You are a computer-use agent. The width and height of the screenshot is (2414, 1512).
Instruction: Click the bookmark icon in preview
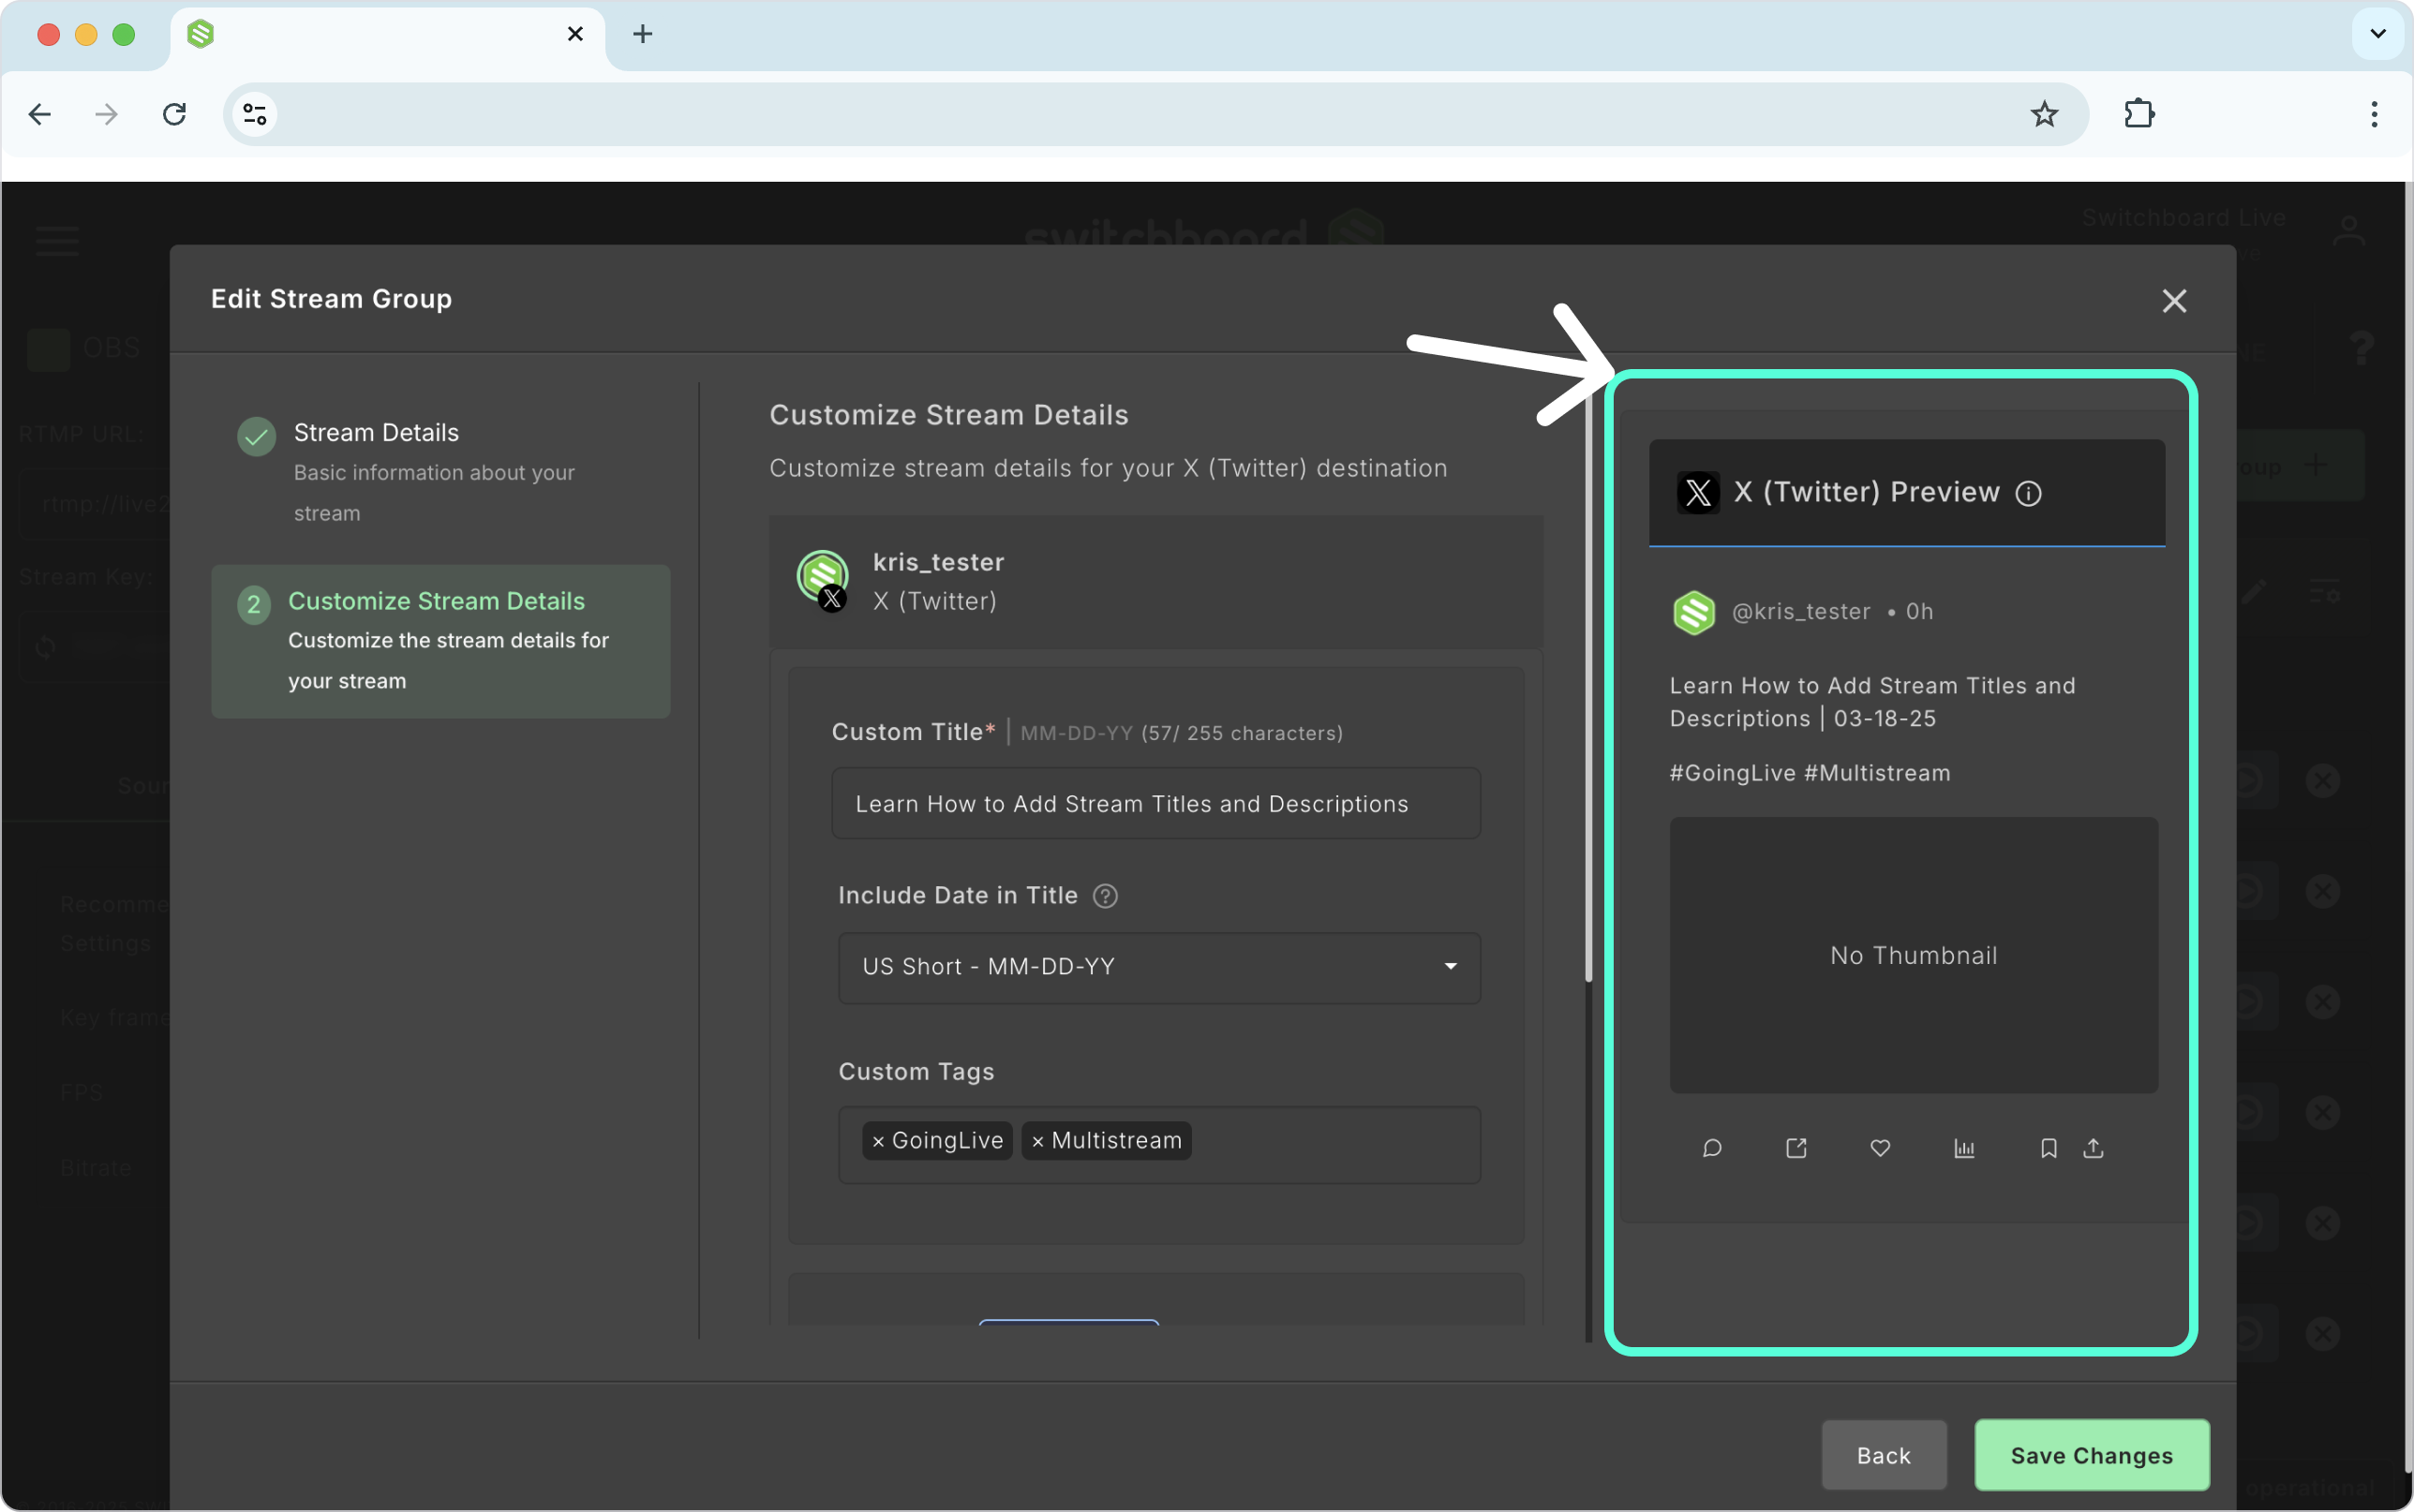(x=2048, y=1148)
